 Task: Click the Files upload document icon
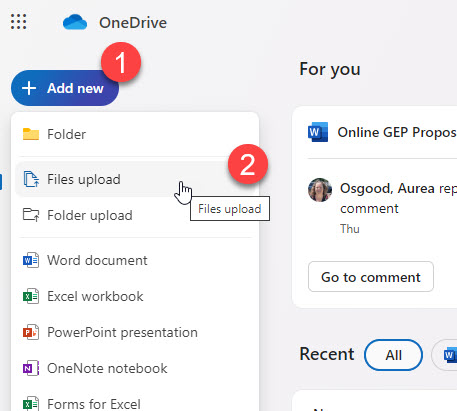[x=31, y=179]
